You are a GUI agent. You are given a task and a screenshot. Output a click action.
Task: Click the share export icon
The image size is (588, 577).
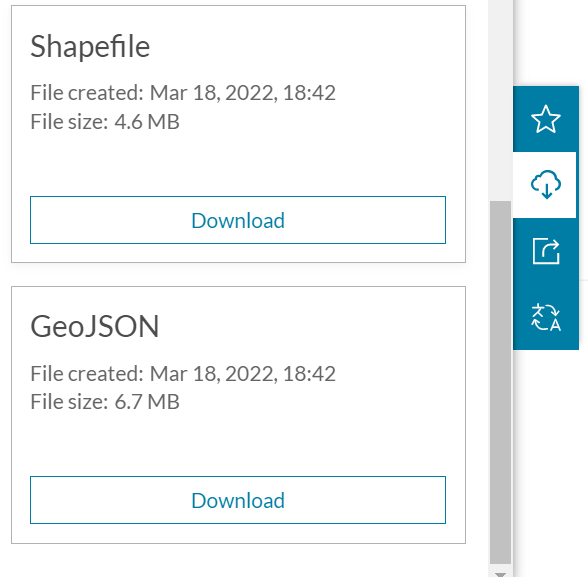click(x=546, y=250)
